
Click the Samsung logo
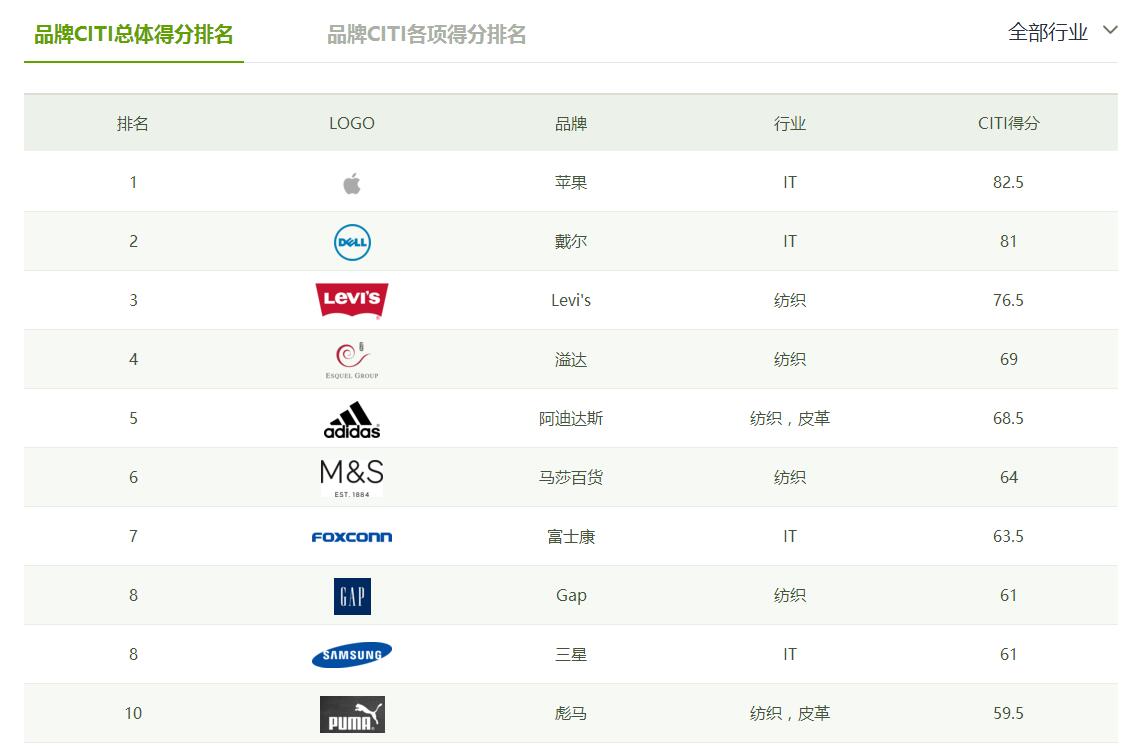pyautogui.click(x=351, y=655)
